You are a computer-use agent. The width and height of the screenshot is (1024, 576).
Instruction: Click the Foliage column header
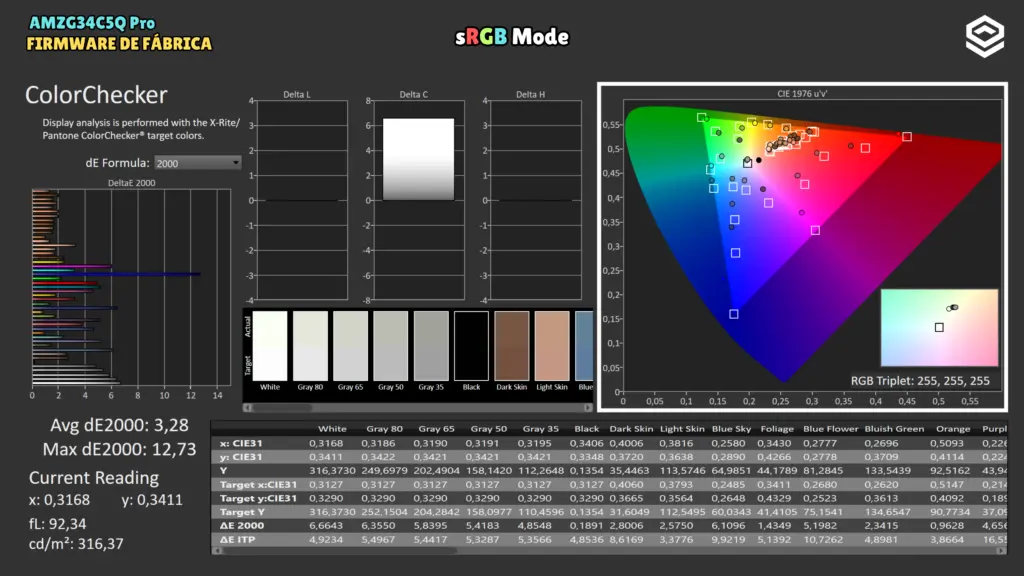(x=777, y=429)
